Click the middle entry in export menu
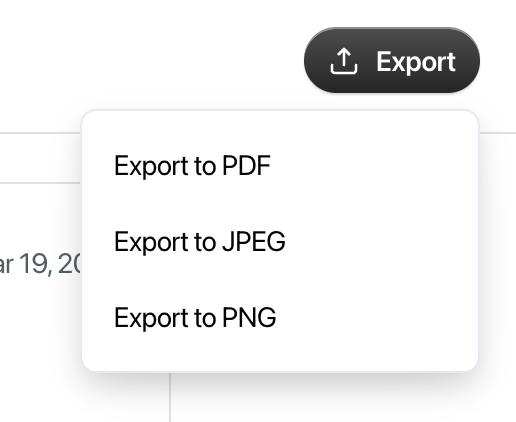 pos(280,241)
